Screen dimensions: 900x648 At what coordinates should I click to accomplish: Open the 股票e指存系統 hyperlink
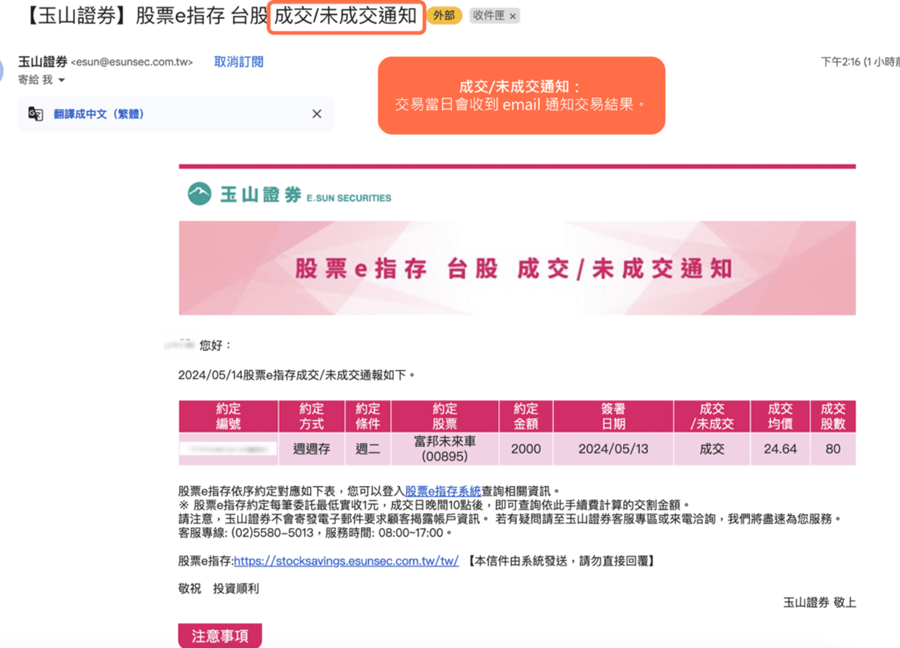tap(443, 491)
